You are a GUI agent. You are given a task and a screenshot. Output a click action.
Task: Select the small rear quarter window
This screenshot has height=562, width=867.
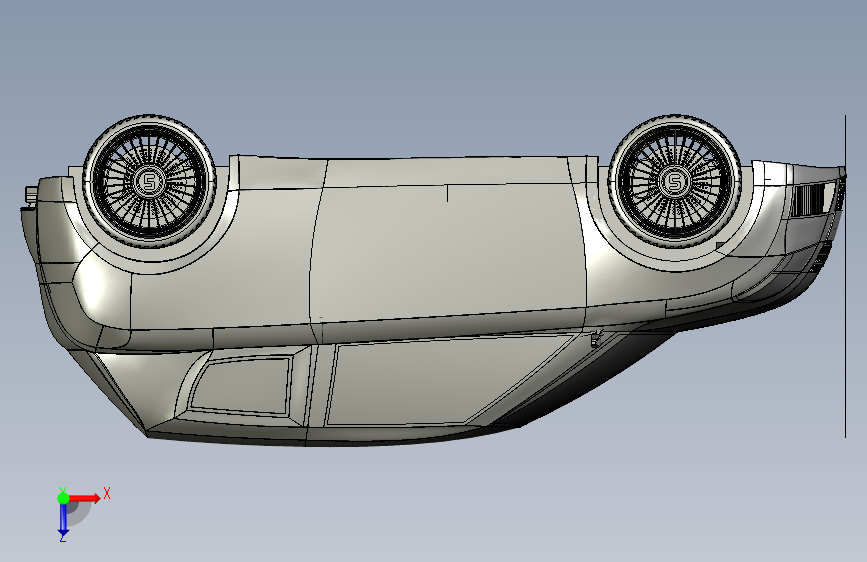coord(241,386)
